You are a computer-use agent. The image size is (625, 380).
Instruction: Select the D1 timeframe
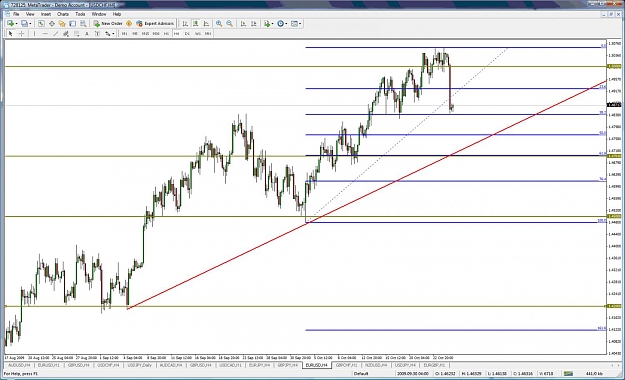(x=187, y=33)
